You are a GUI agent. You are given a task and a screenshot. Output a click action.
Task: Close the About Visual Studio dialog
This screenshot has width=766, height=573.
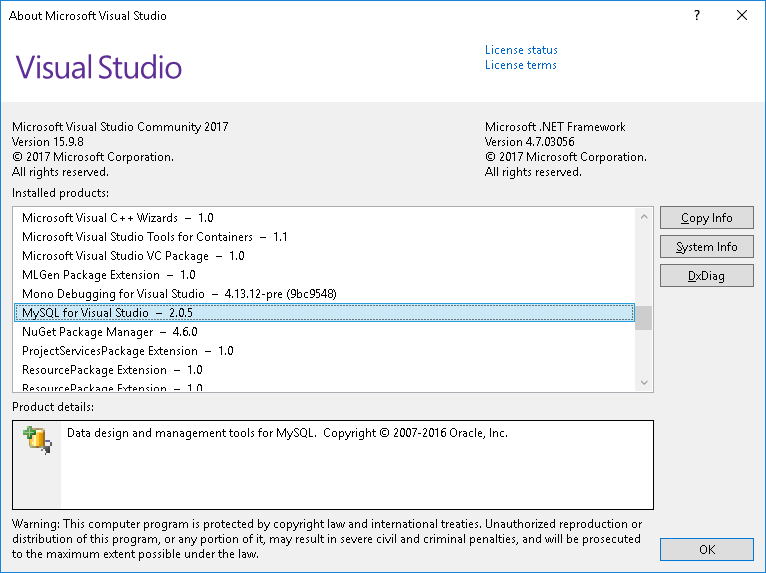(x=741, y=16)
